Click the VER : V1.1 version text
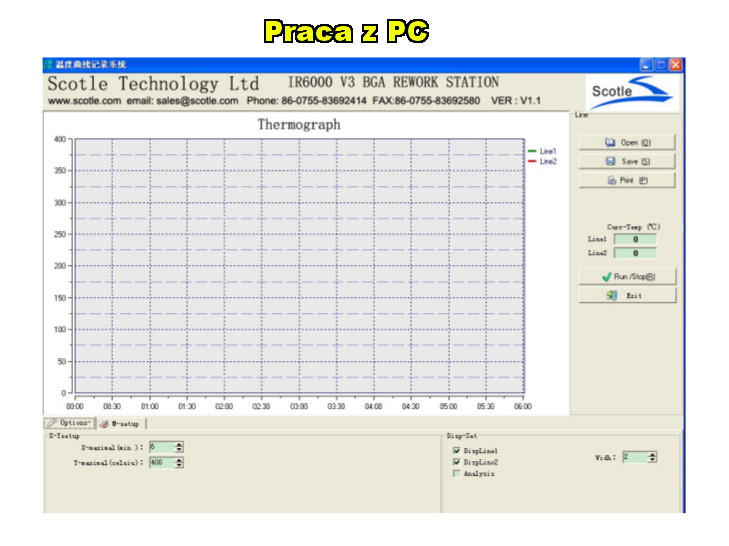The width and height of the screenshot is (729, 546). point(516,101)
